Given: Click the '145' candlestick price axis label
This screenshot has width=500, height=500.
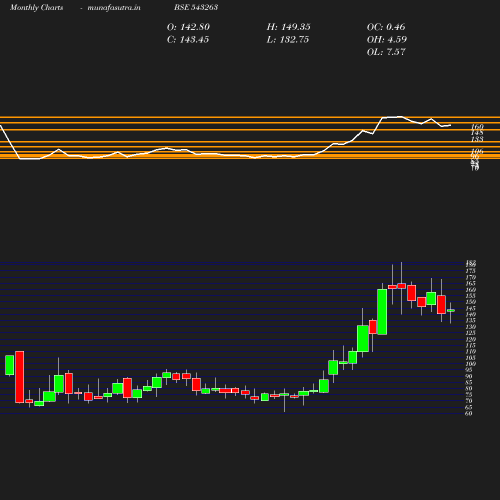Looking at the screenshot, I should coord(471,308).
